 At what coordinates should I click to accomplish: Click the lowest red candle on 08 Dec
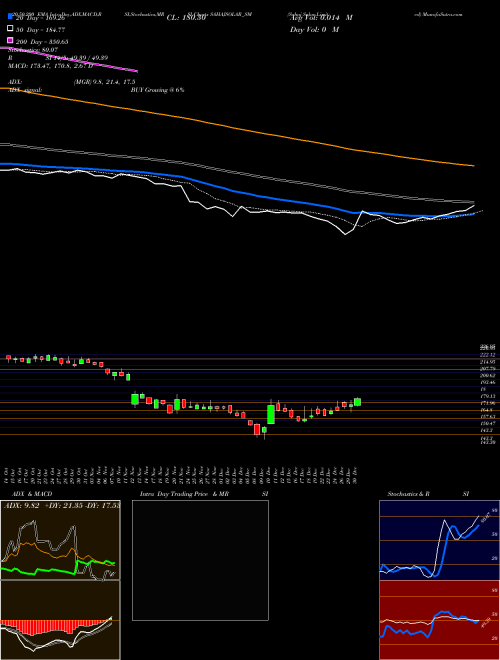pos(257,429)
